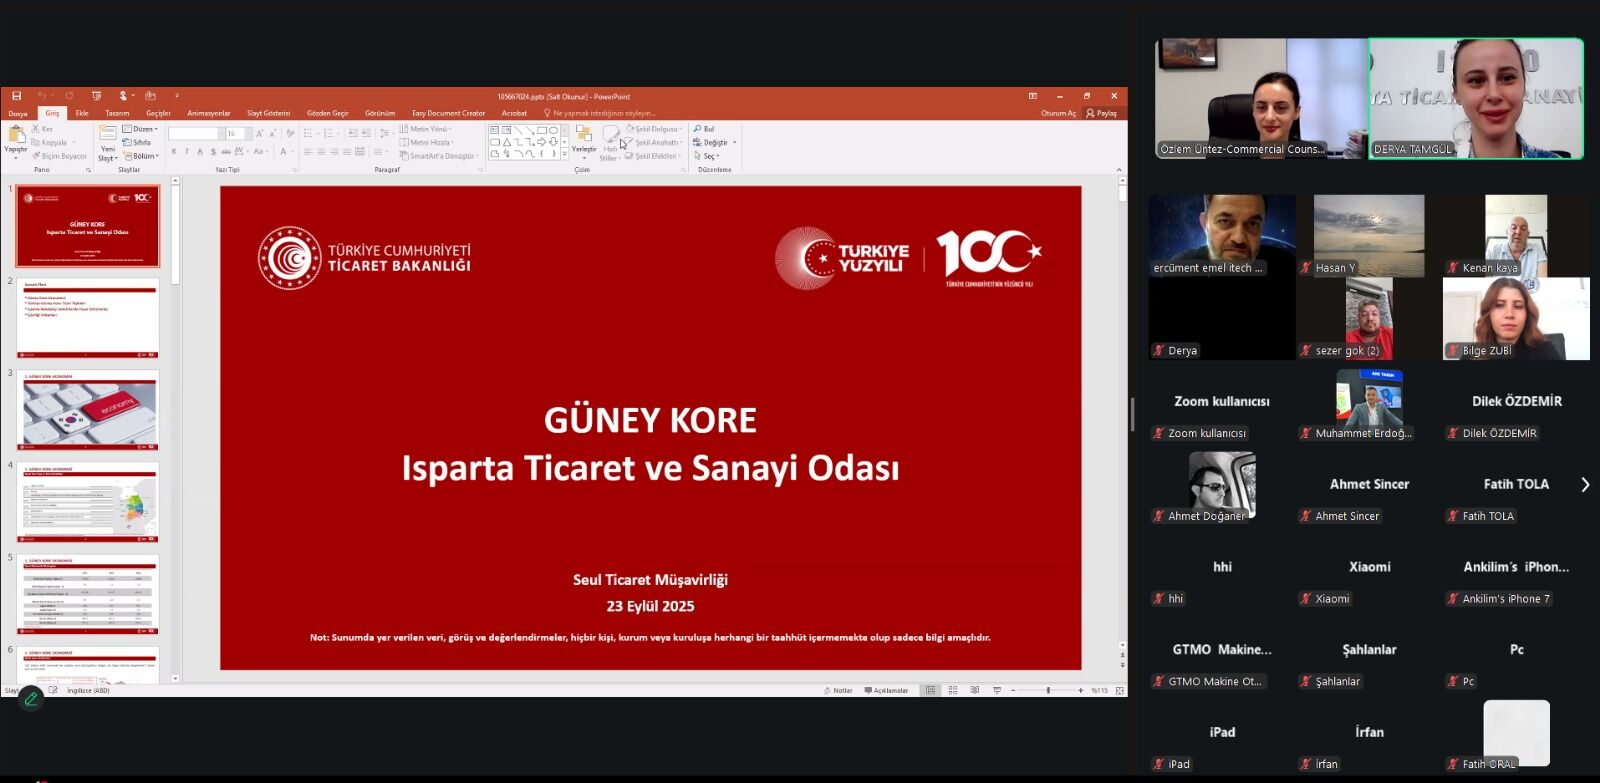Start slideshow from status bar icon
The width and height of the screenshot is (1600, 783).
[997, 690]
